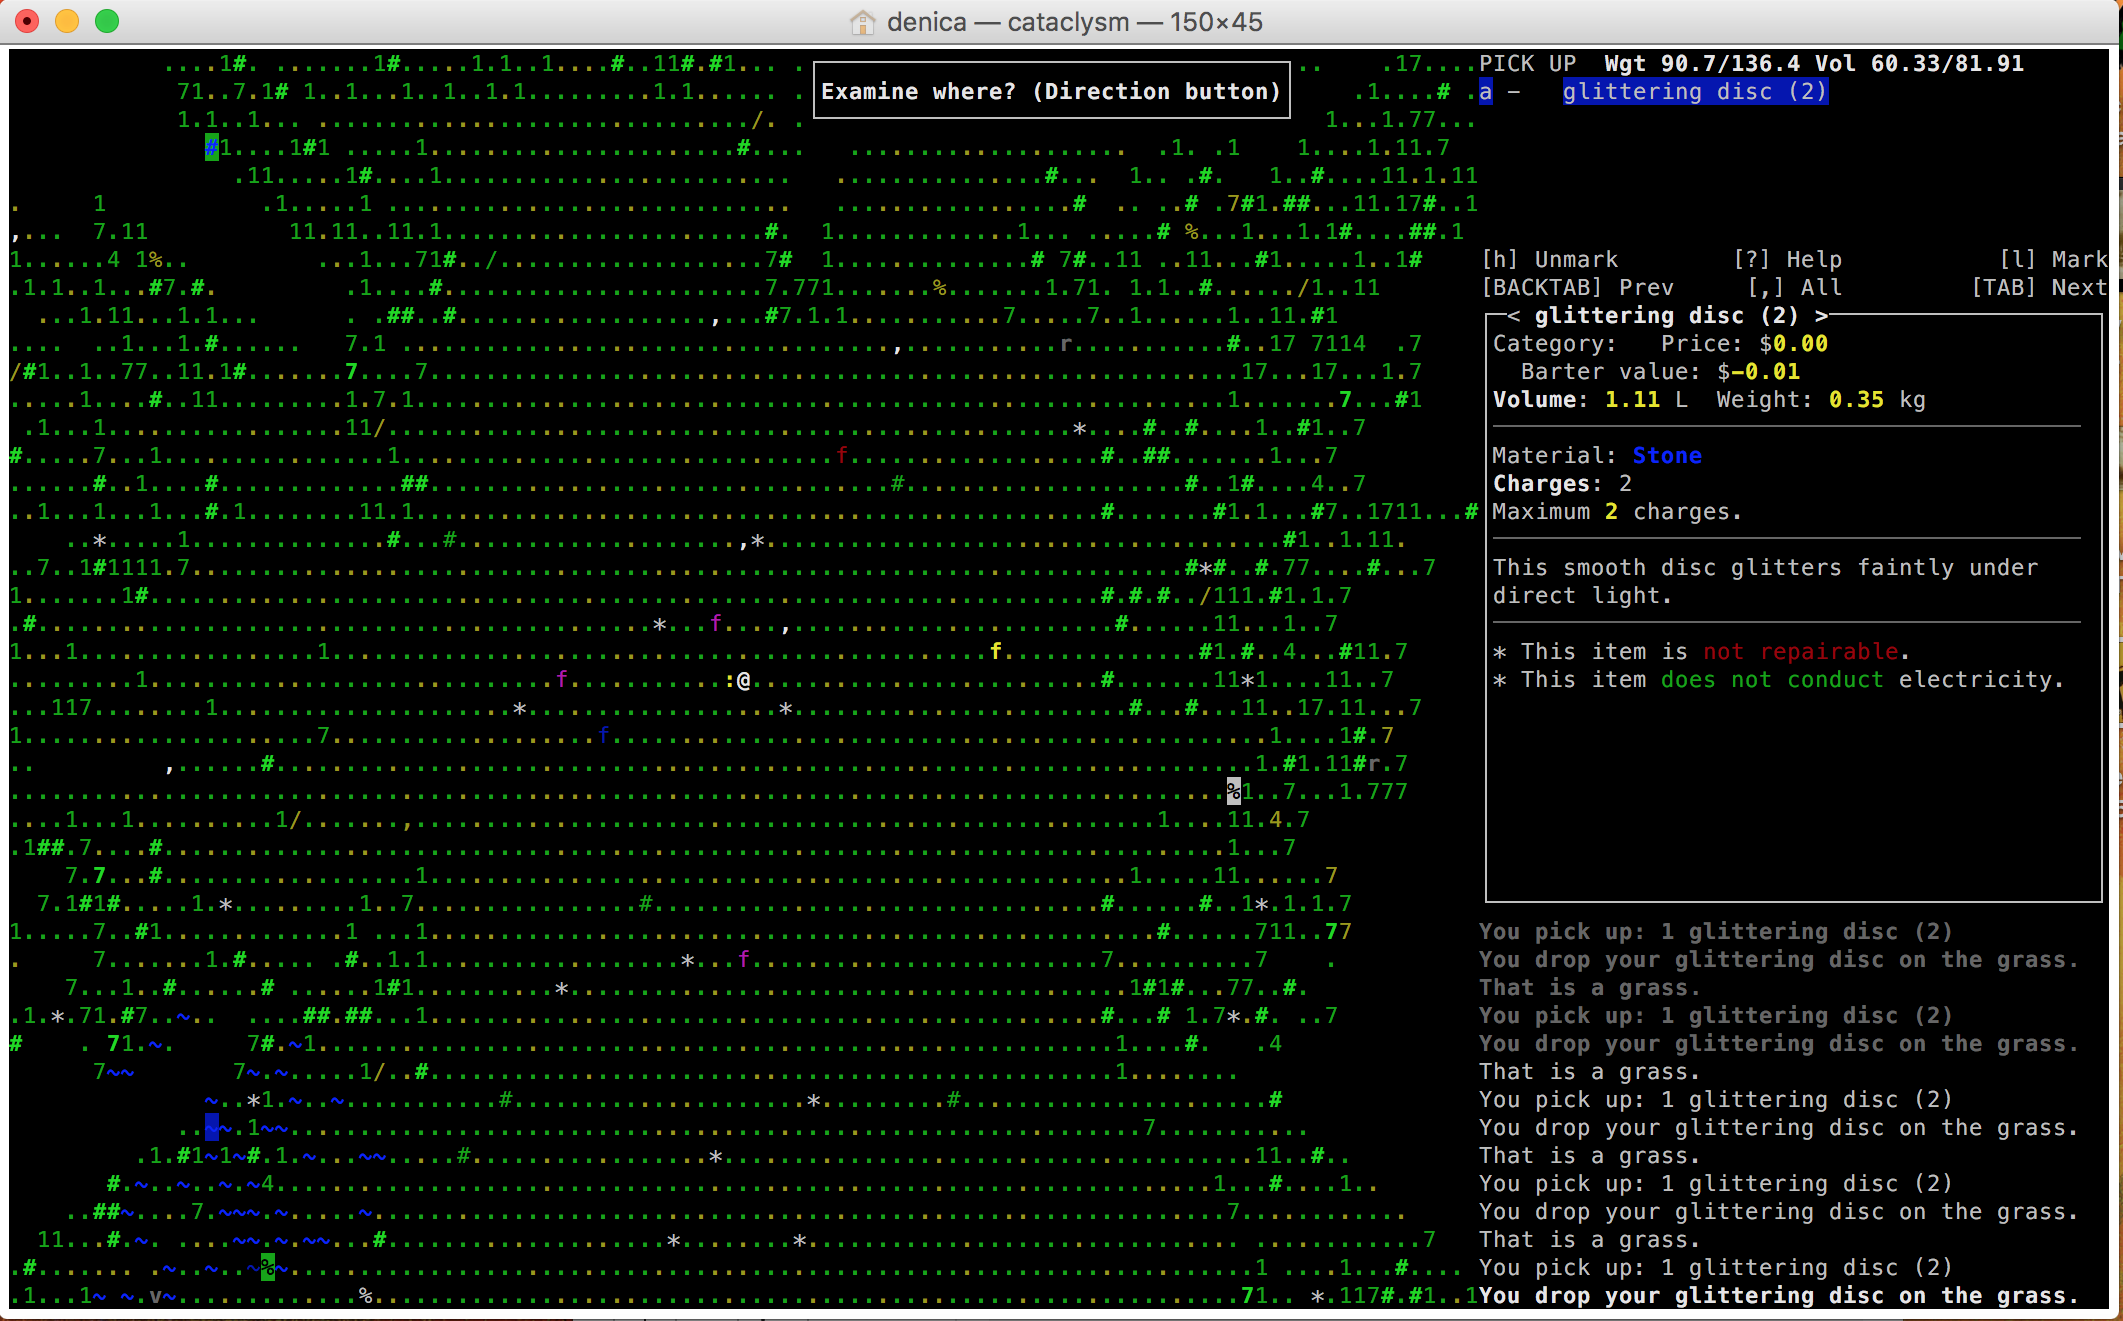
Task: Click the bold last log line about dropping disc
Action: pyautogui.click(x=1779, y=1295)
